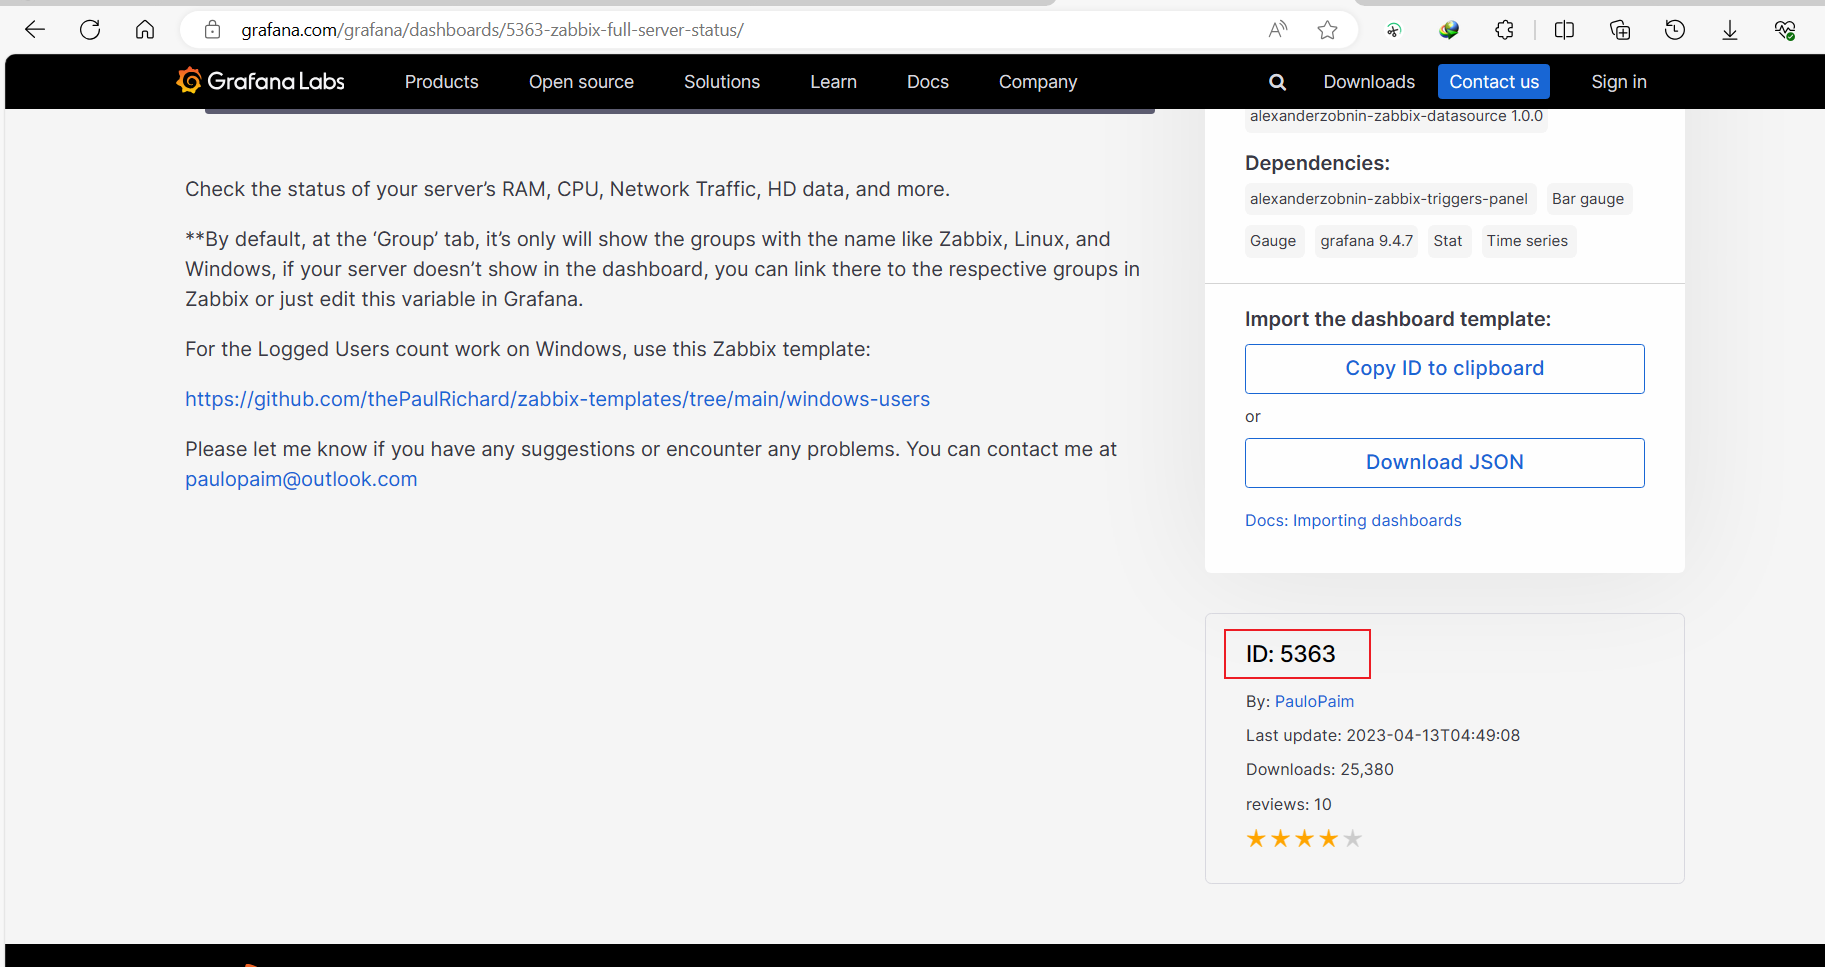
Task: Open the Docs: Importing dashboards link
Action: coord(1353,521)
